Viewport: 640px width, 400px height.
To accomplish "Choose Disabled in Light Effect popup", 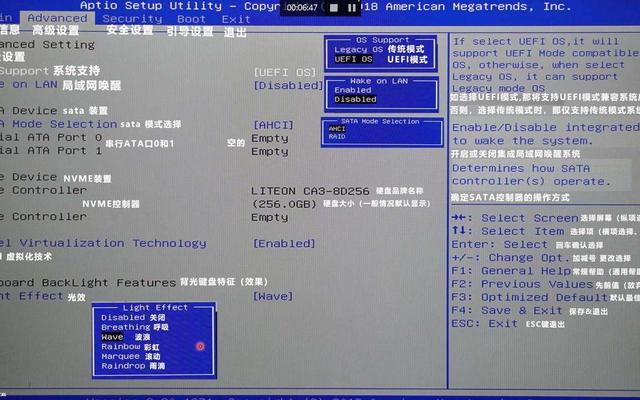I will pyautogui.click(x=123, y=317).
